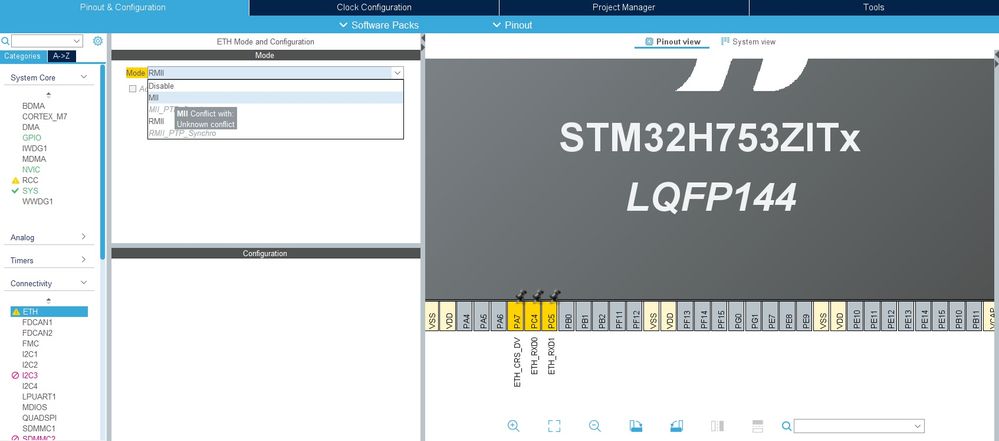Select MDIOS peripheral

point(34,407)
